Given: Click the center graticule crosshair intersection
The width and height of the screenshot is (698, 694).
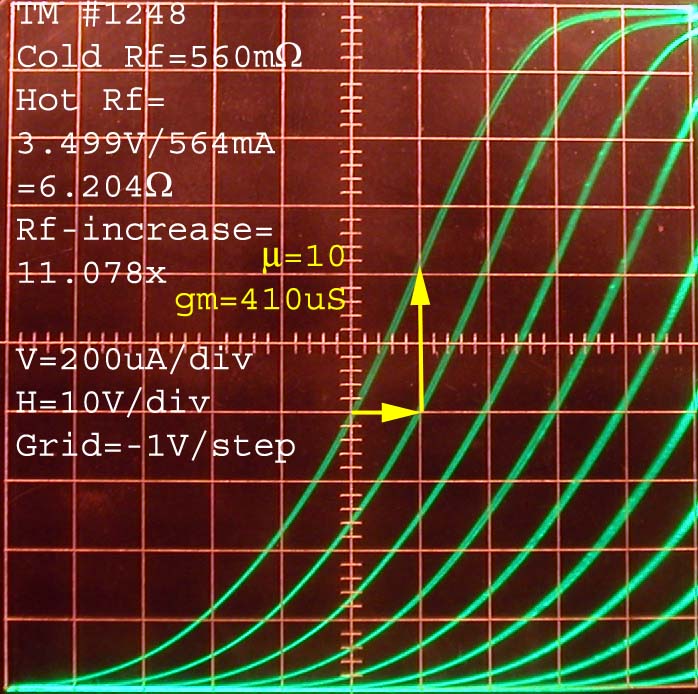Looking at the screenshot, I should tap(352, 343).
